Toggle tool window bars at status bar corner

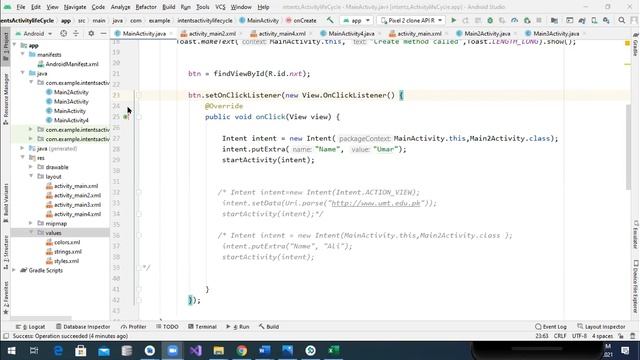[x=6, y=336]
